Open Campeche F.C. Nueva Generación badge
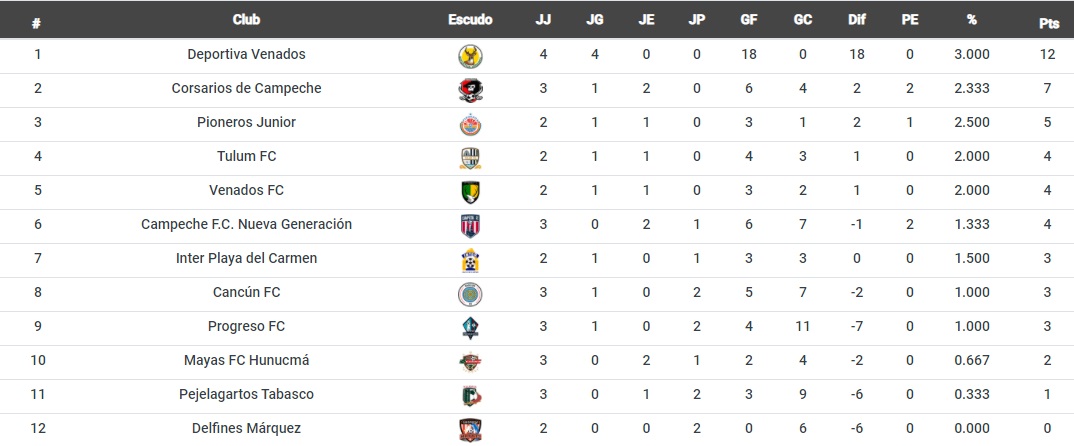The image size is (1074, 446). pyautogui.click(x=470, y=226)
